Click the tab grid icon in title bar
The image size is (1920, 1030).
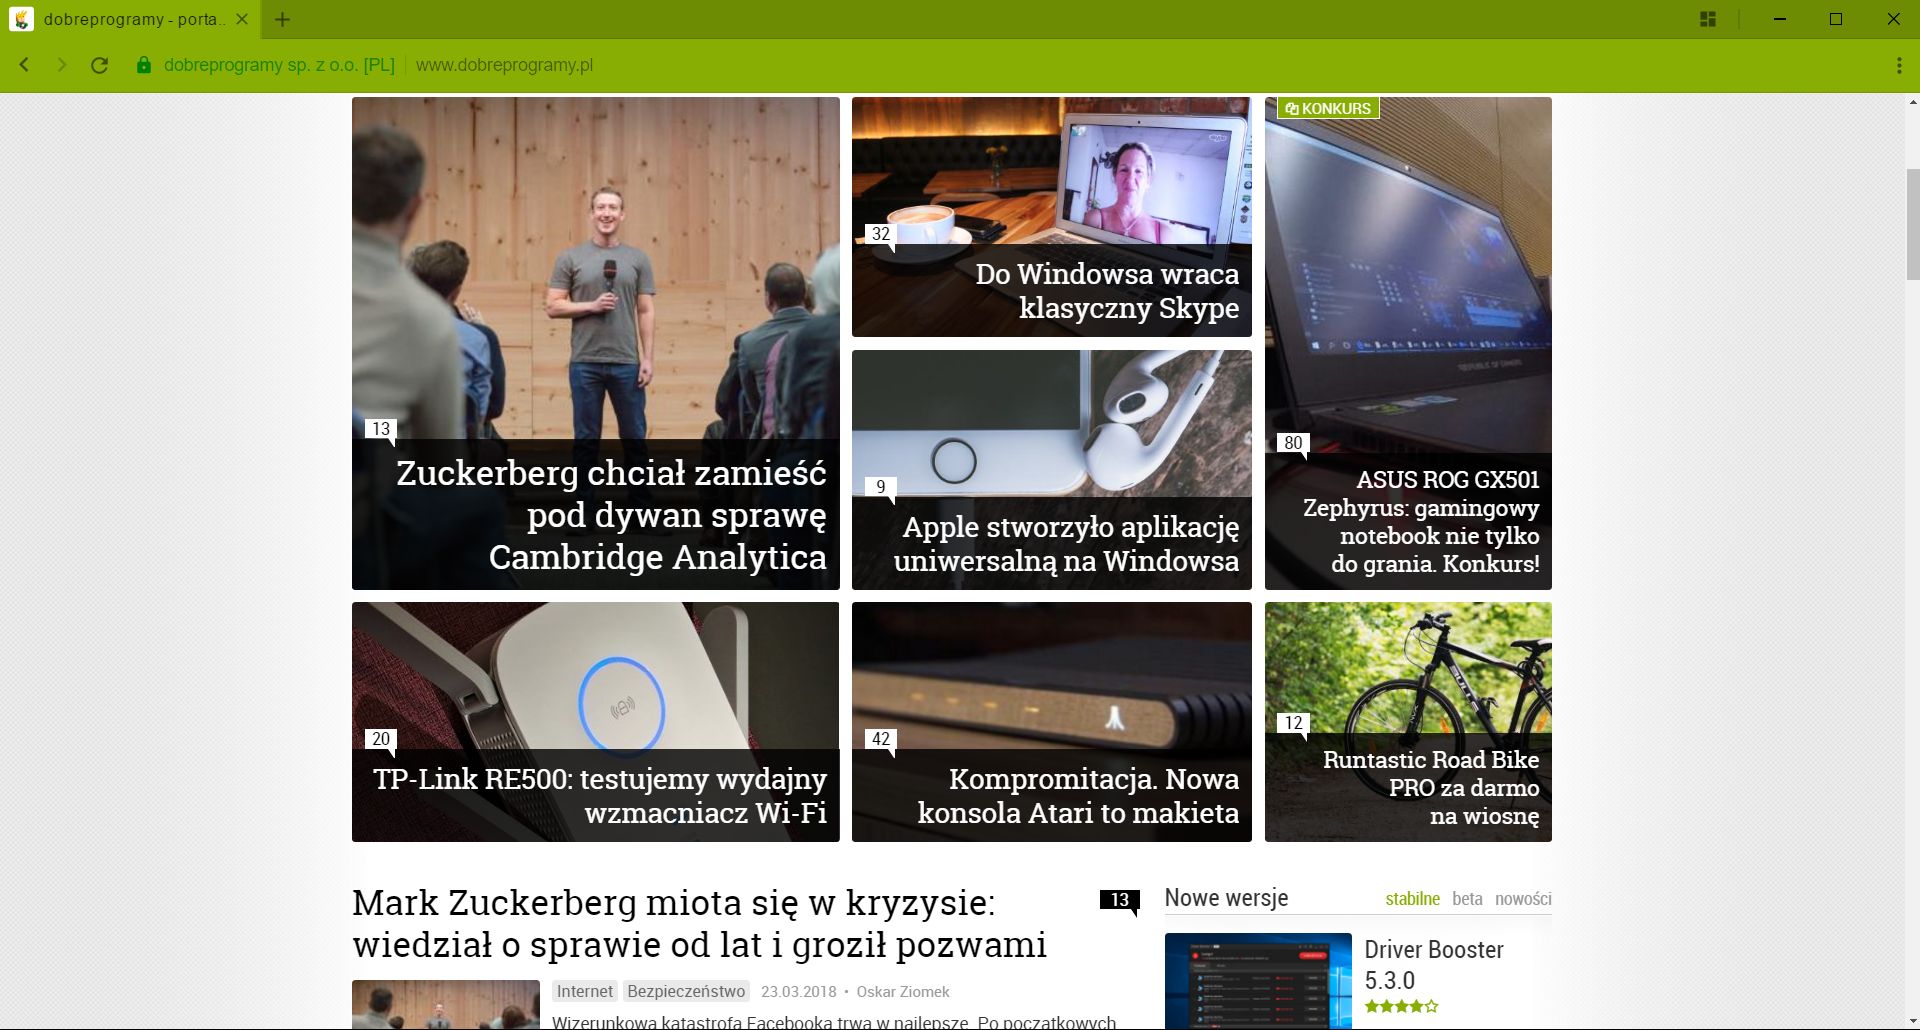[1708, 19]
